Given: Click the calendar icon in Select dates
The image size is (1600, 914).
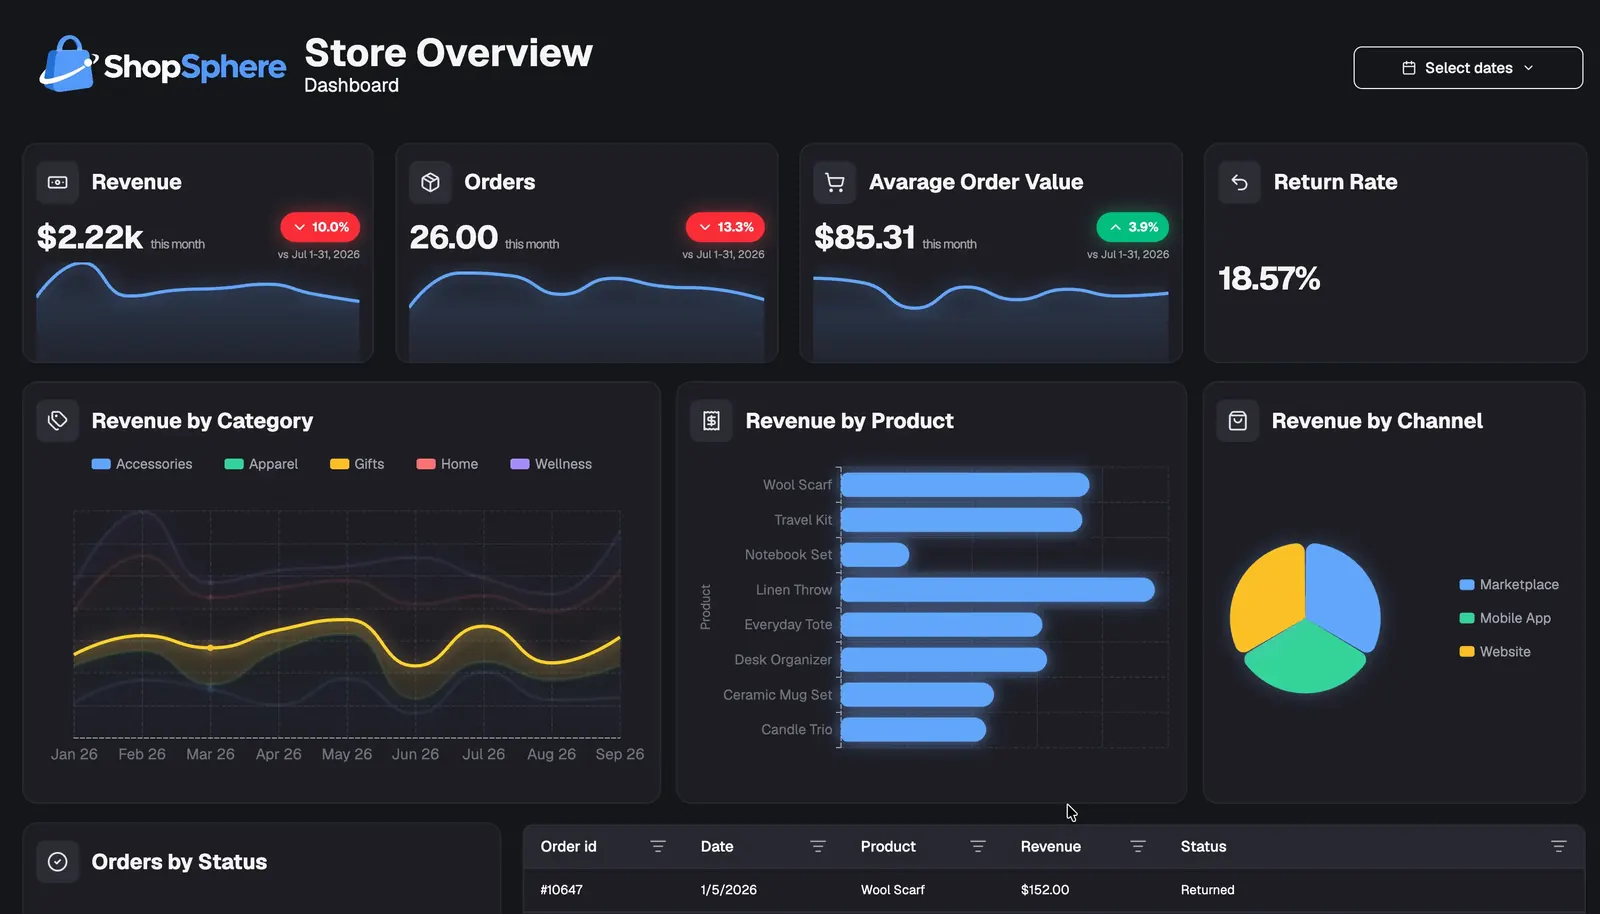Looking at the screenshot, I should [1409, 68].
